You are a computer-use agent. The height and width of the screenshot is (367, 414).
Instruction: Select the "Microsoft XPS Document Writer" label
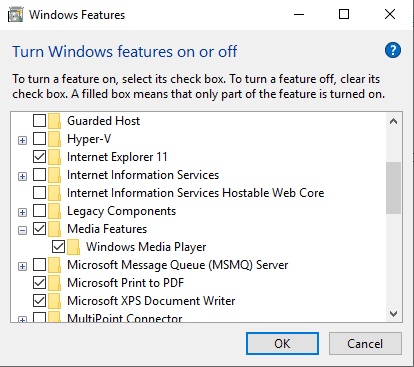point(151,301)
